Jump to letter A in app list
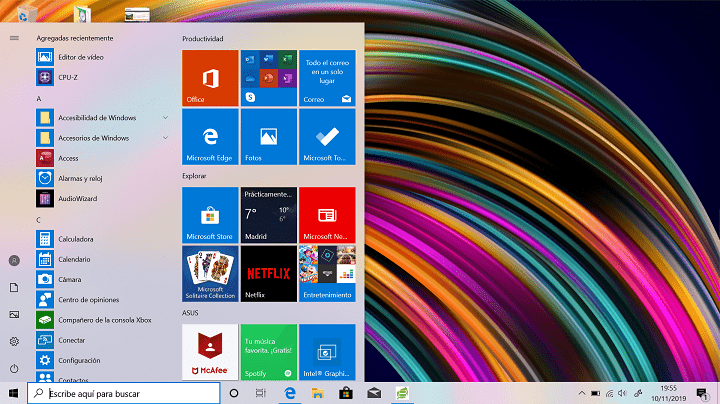This screenshot has width=720, height=404. point(39,99)
